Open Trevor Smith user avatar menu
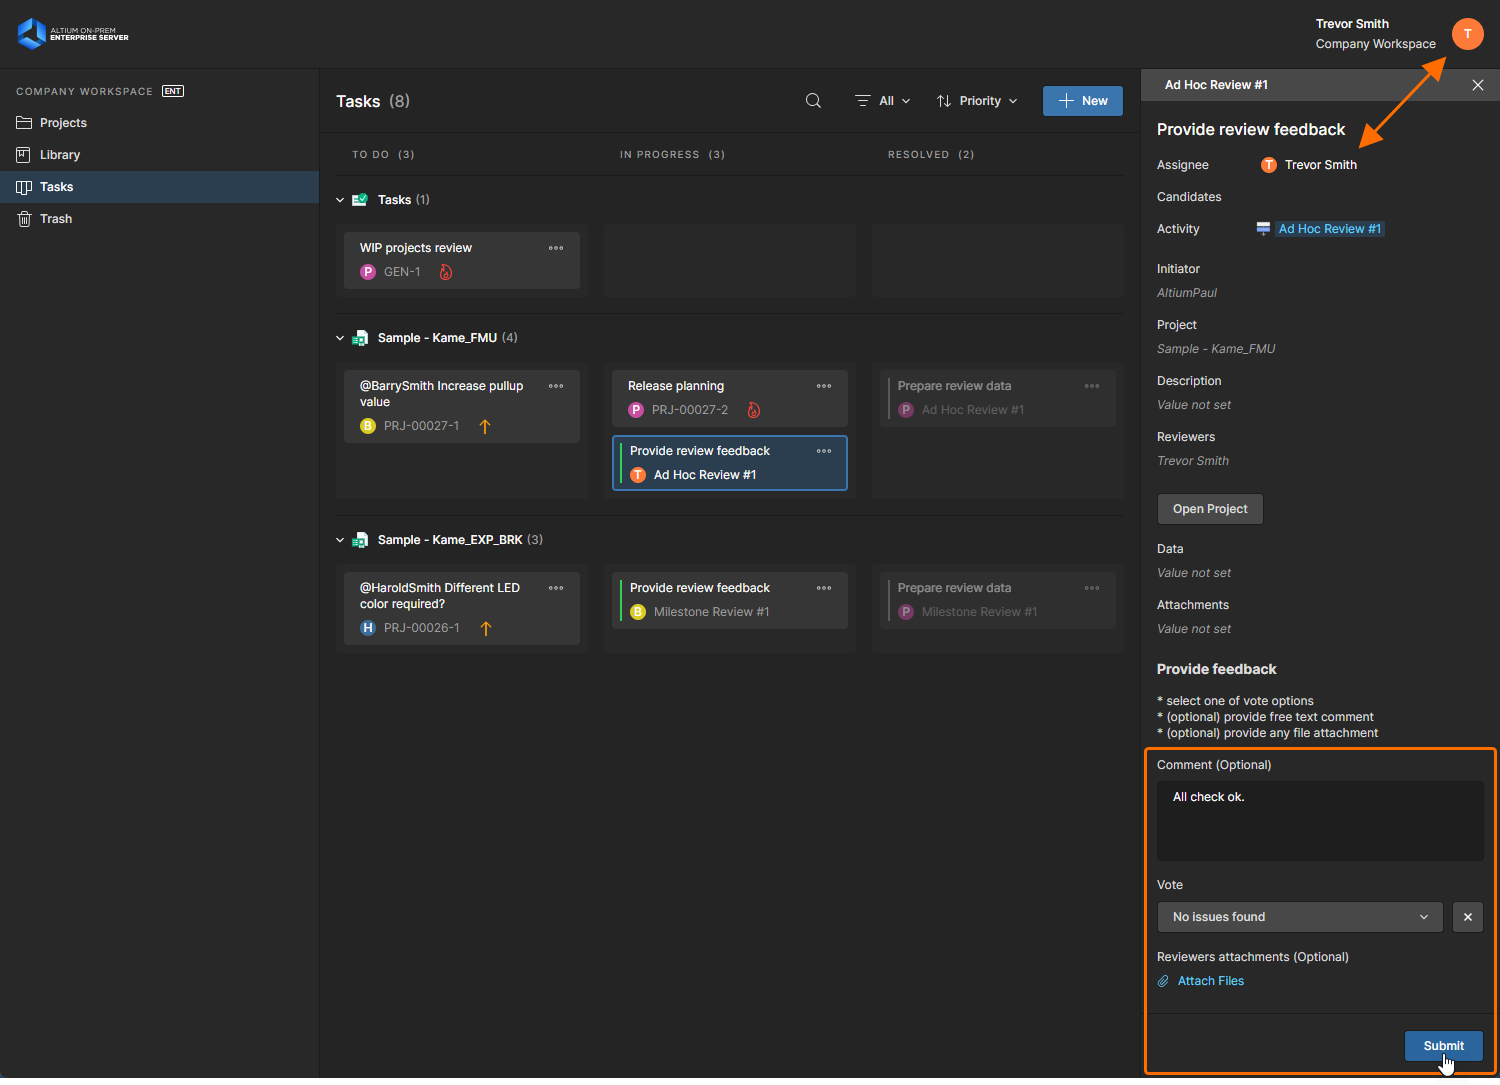This screenshot has width=1500, height=1085. [x=1467, y=34]
